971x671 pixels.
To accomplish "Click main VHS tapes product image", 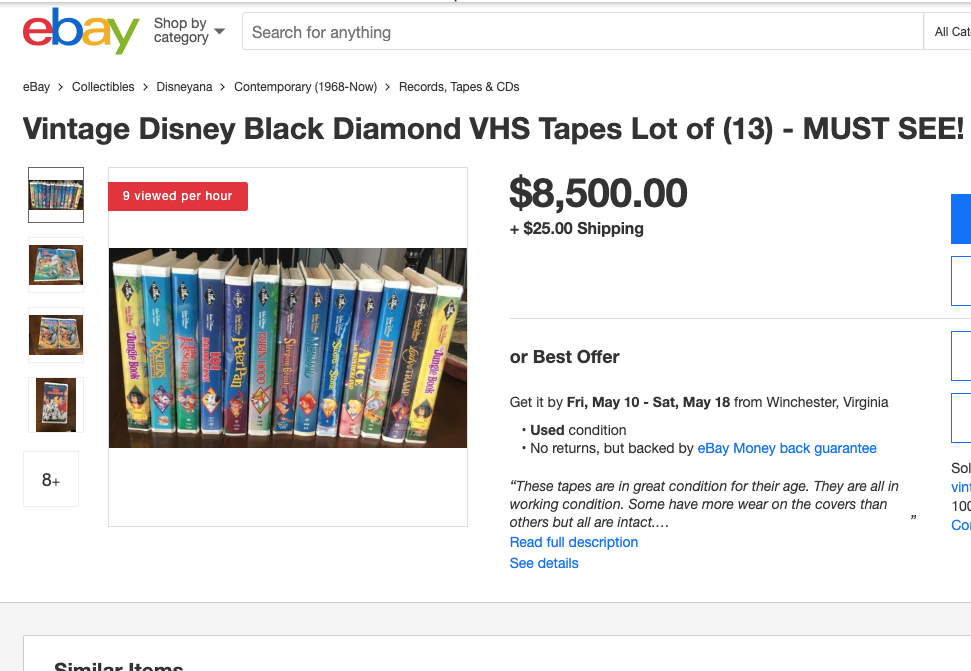I will pos(288,347).
